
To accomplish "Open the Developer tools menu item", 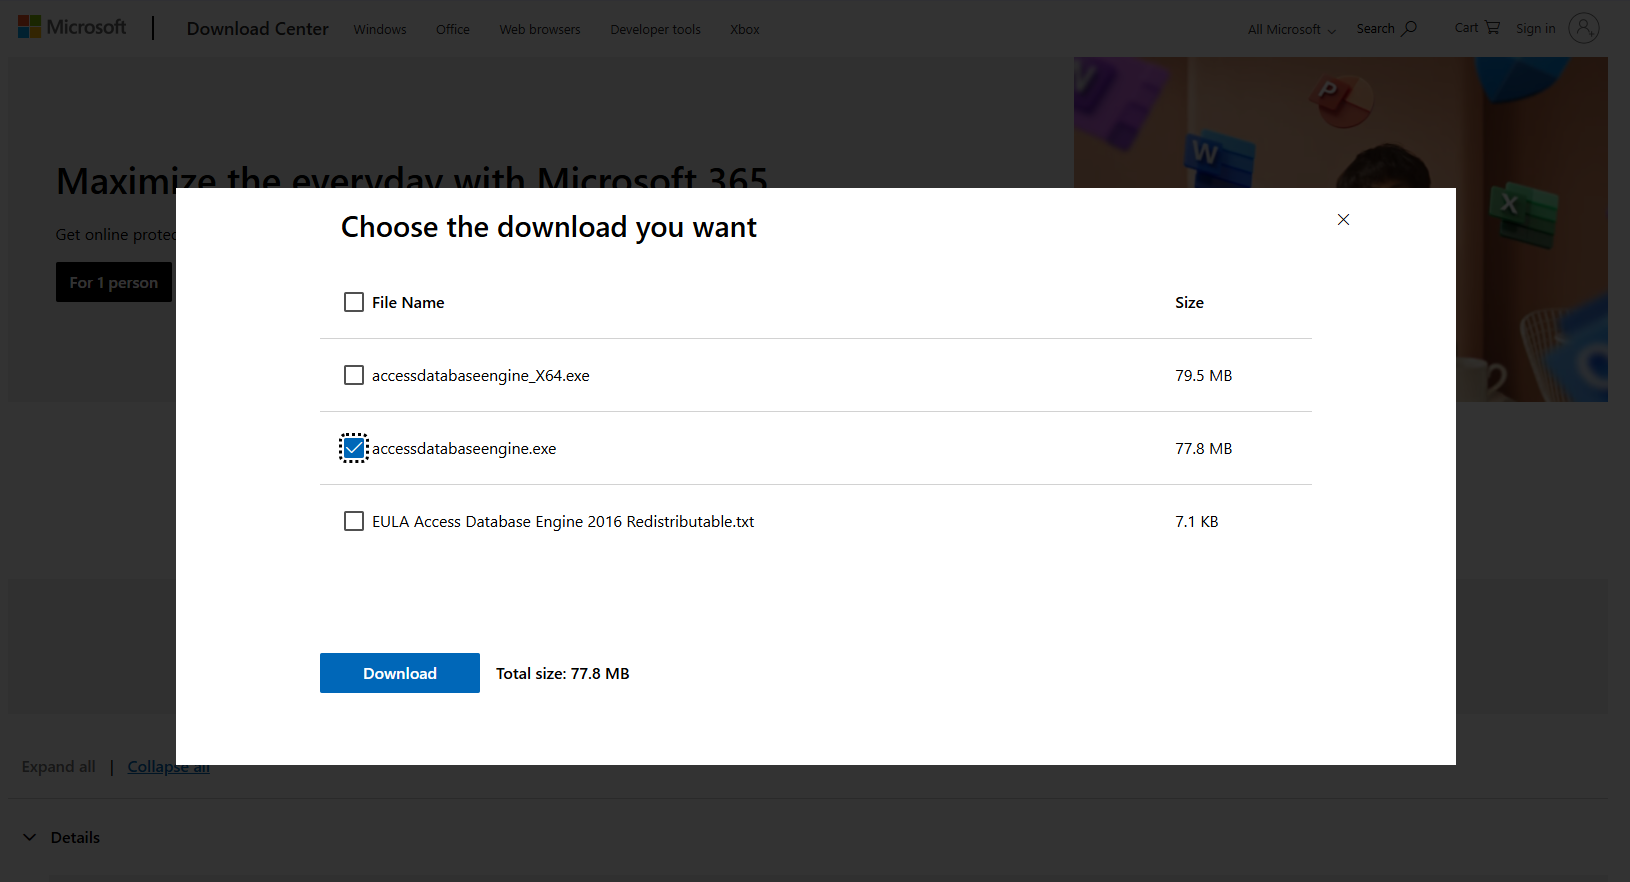I will [656, 29].
